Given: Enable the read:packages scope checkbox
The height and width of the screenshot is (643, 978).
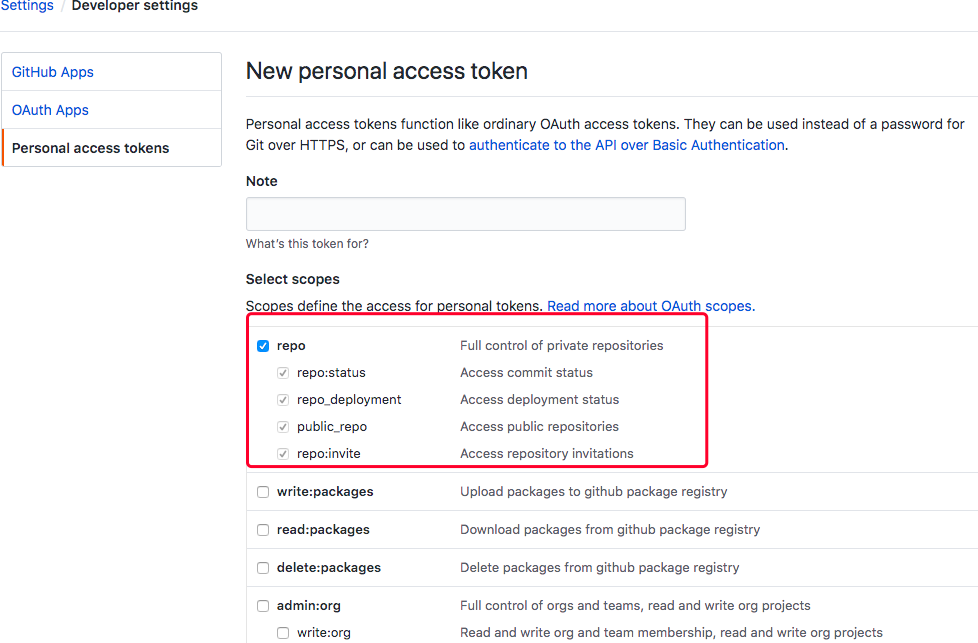Looking at the screenshot, I should [263, 530].
